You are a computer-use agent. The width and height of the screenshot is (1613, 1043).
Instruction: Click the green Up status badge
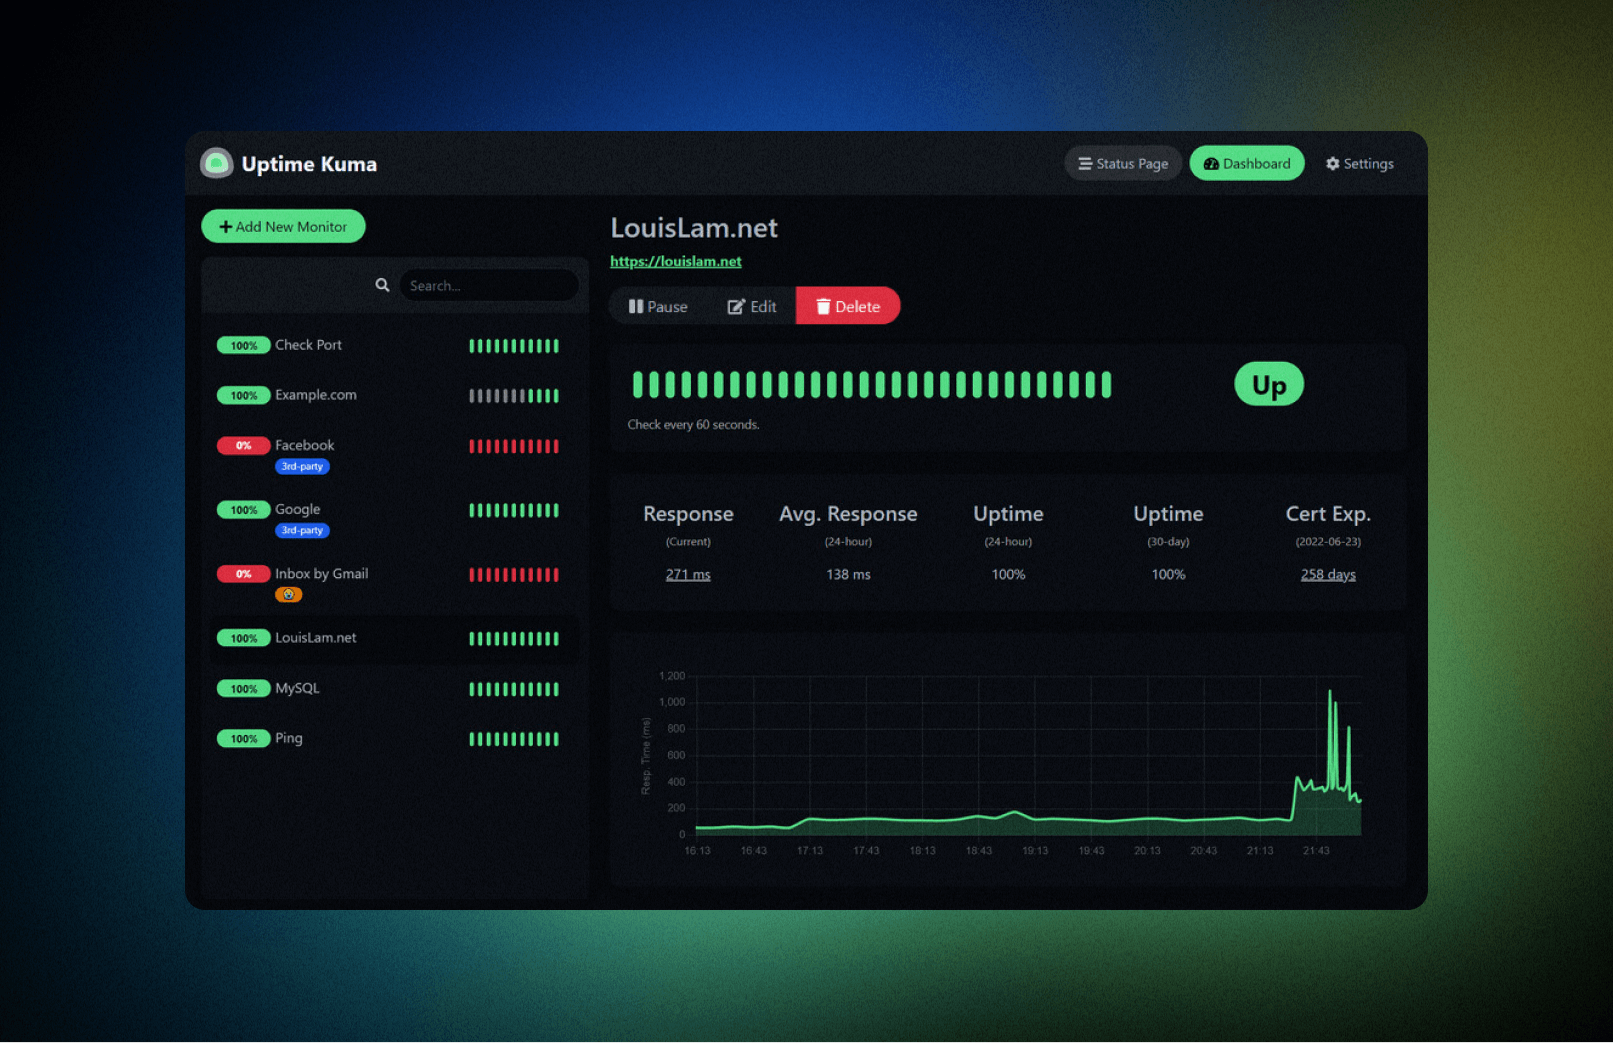coord(1269,384)
